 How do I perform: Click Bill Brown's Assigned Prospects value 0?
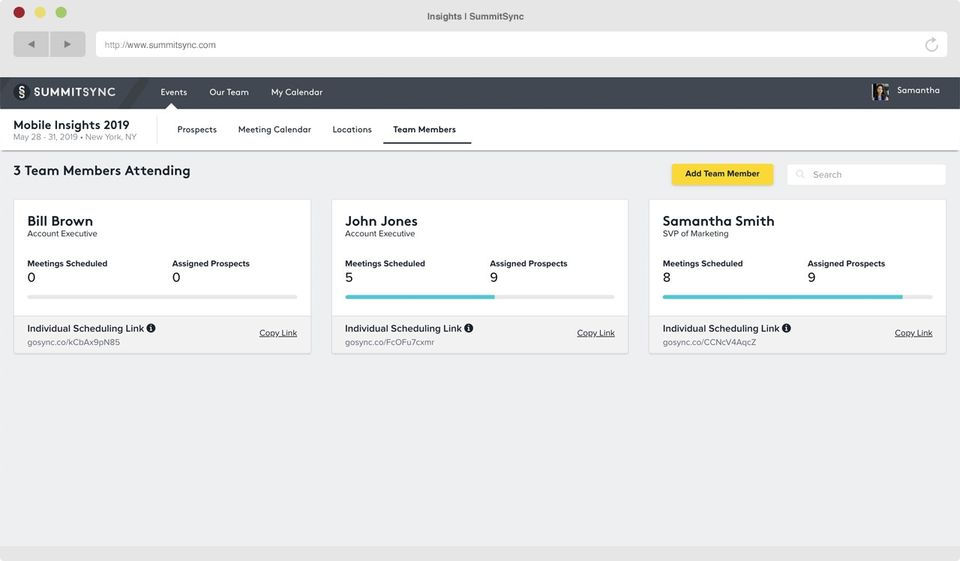tap(176, 277)
